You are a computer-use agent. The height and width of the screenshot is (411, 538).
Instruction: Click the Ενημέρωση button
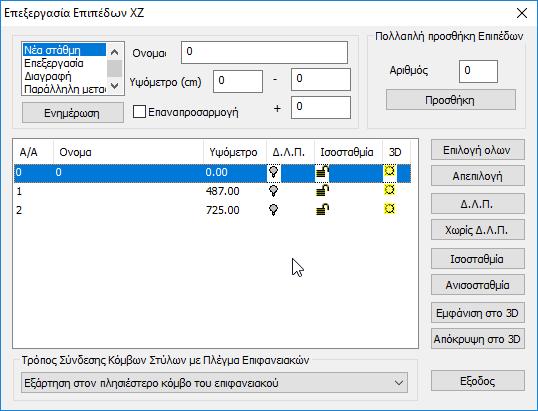click(x=73, y=113)
